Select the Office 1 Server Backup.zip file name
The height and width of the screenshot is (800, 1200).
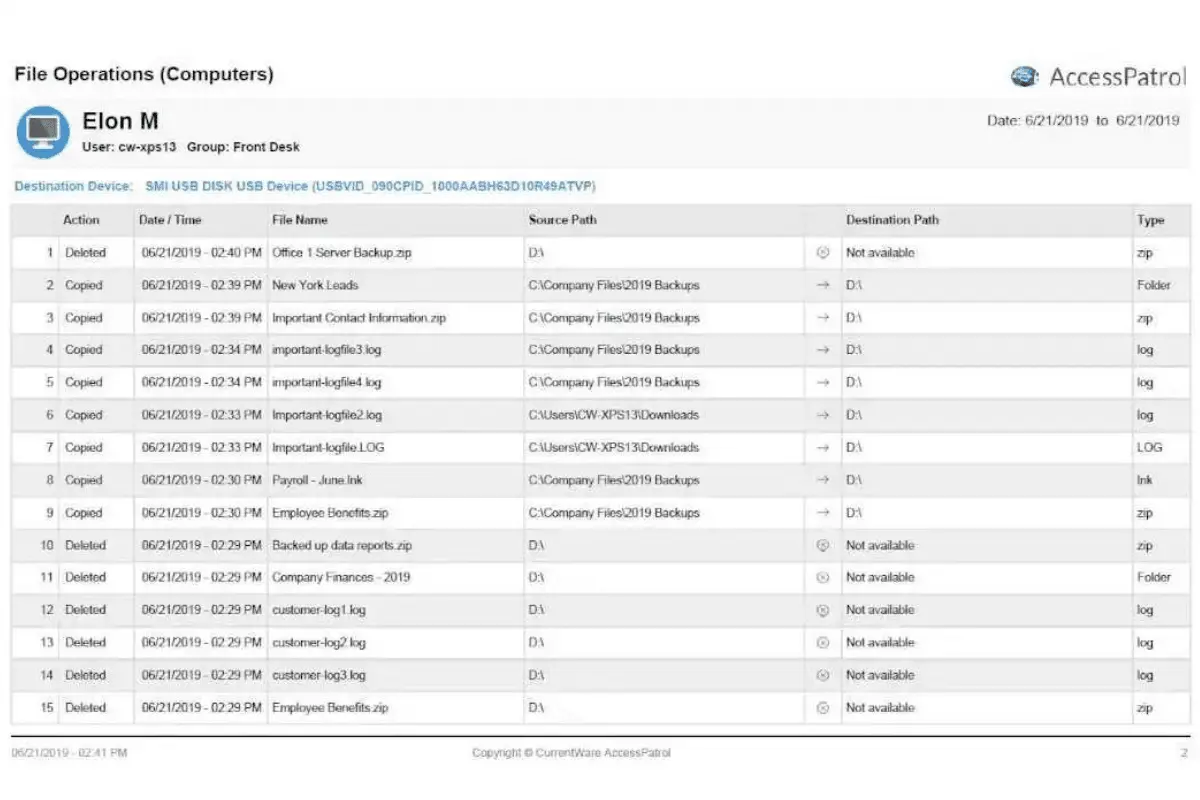pyautogui.click(x=342, y=253)
